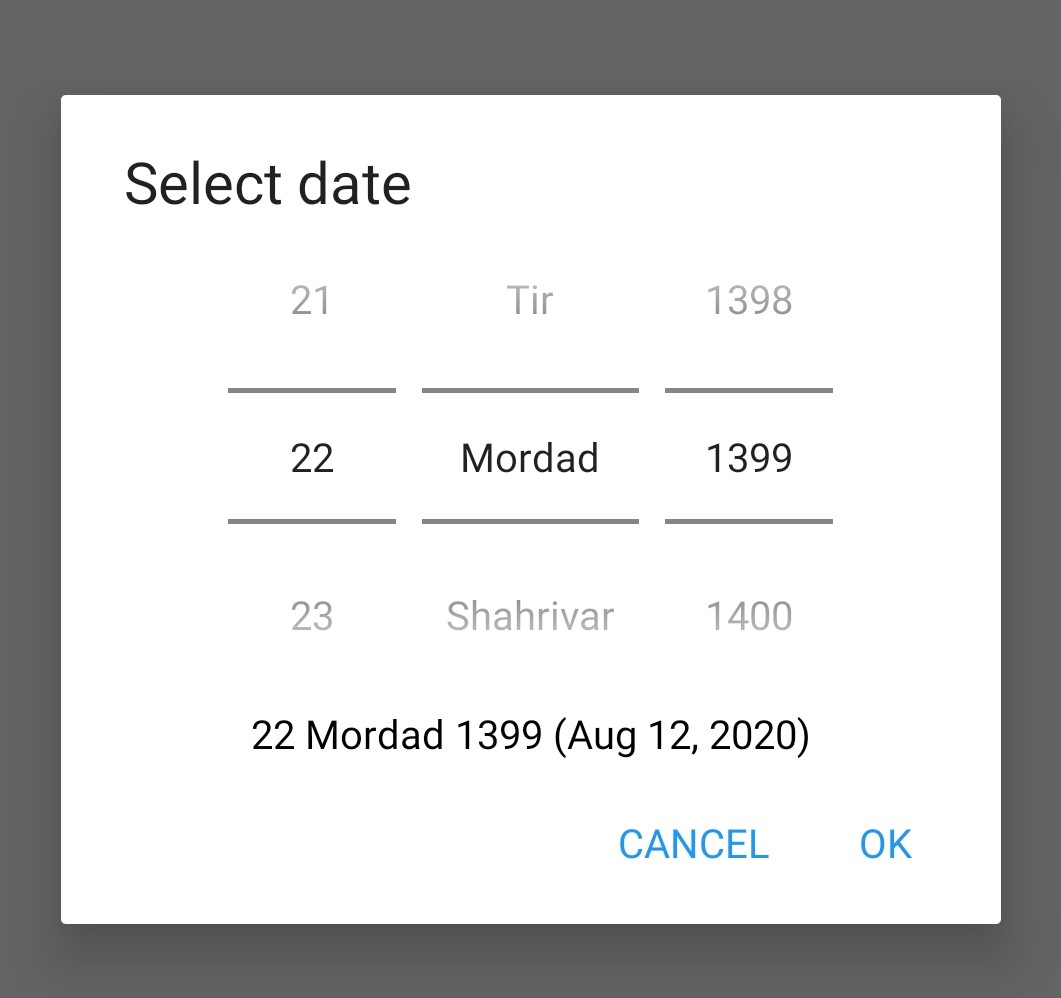The width and height of the screenshot is (1061, 998).
Task: Click the '(Aug 12, 2020)' Gregorian date text
Action: point(682,735)
